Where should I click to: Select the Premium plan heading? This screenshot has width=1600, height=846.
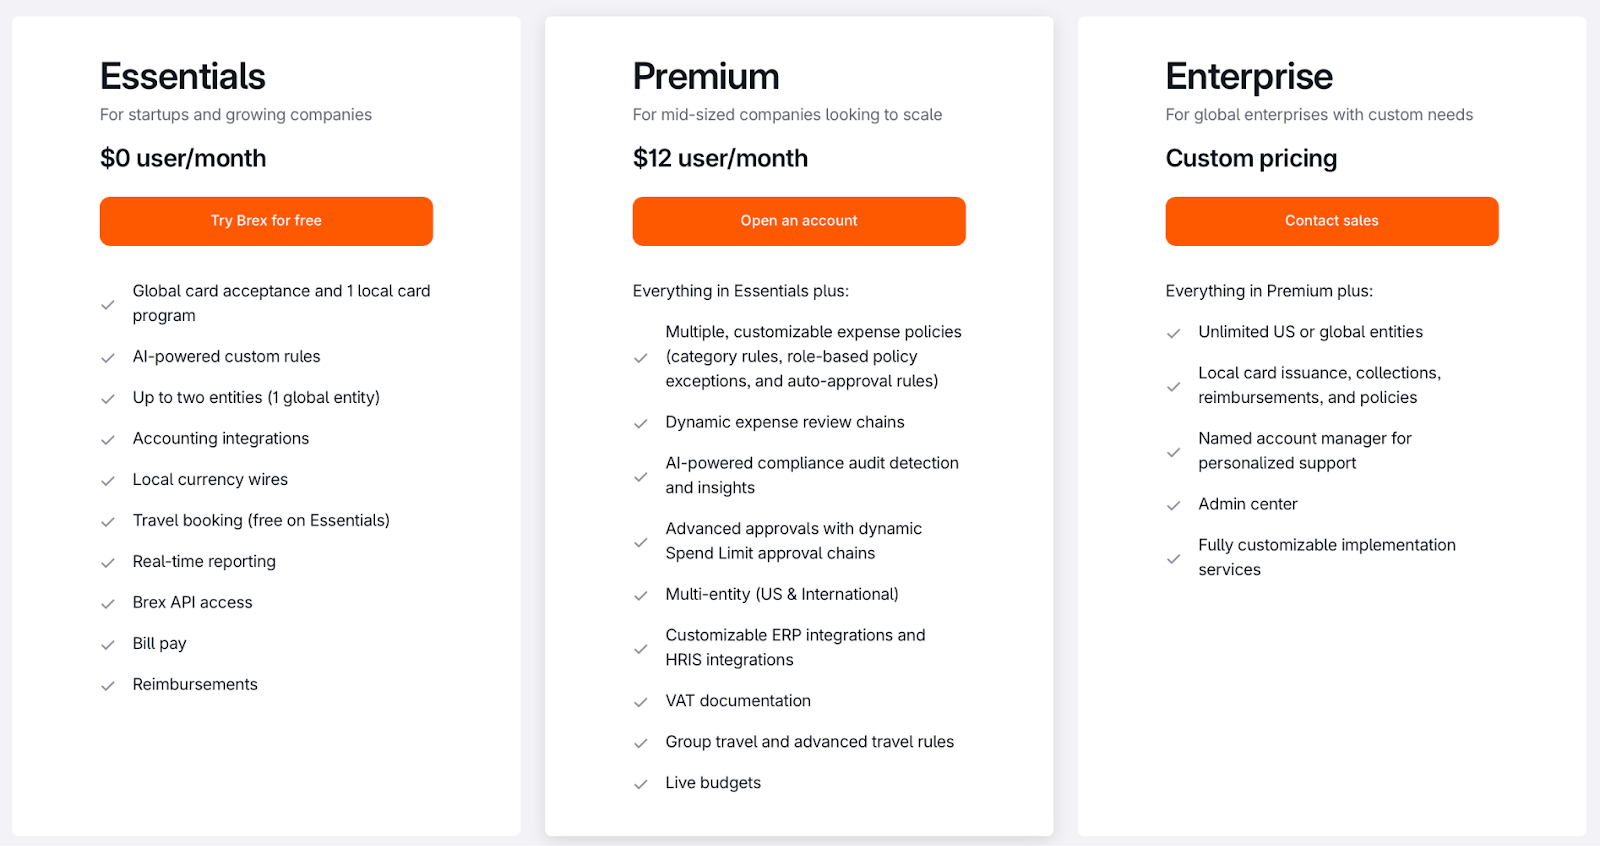pyautogui.click(x=706, y=77)
